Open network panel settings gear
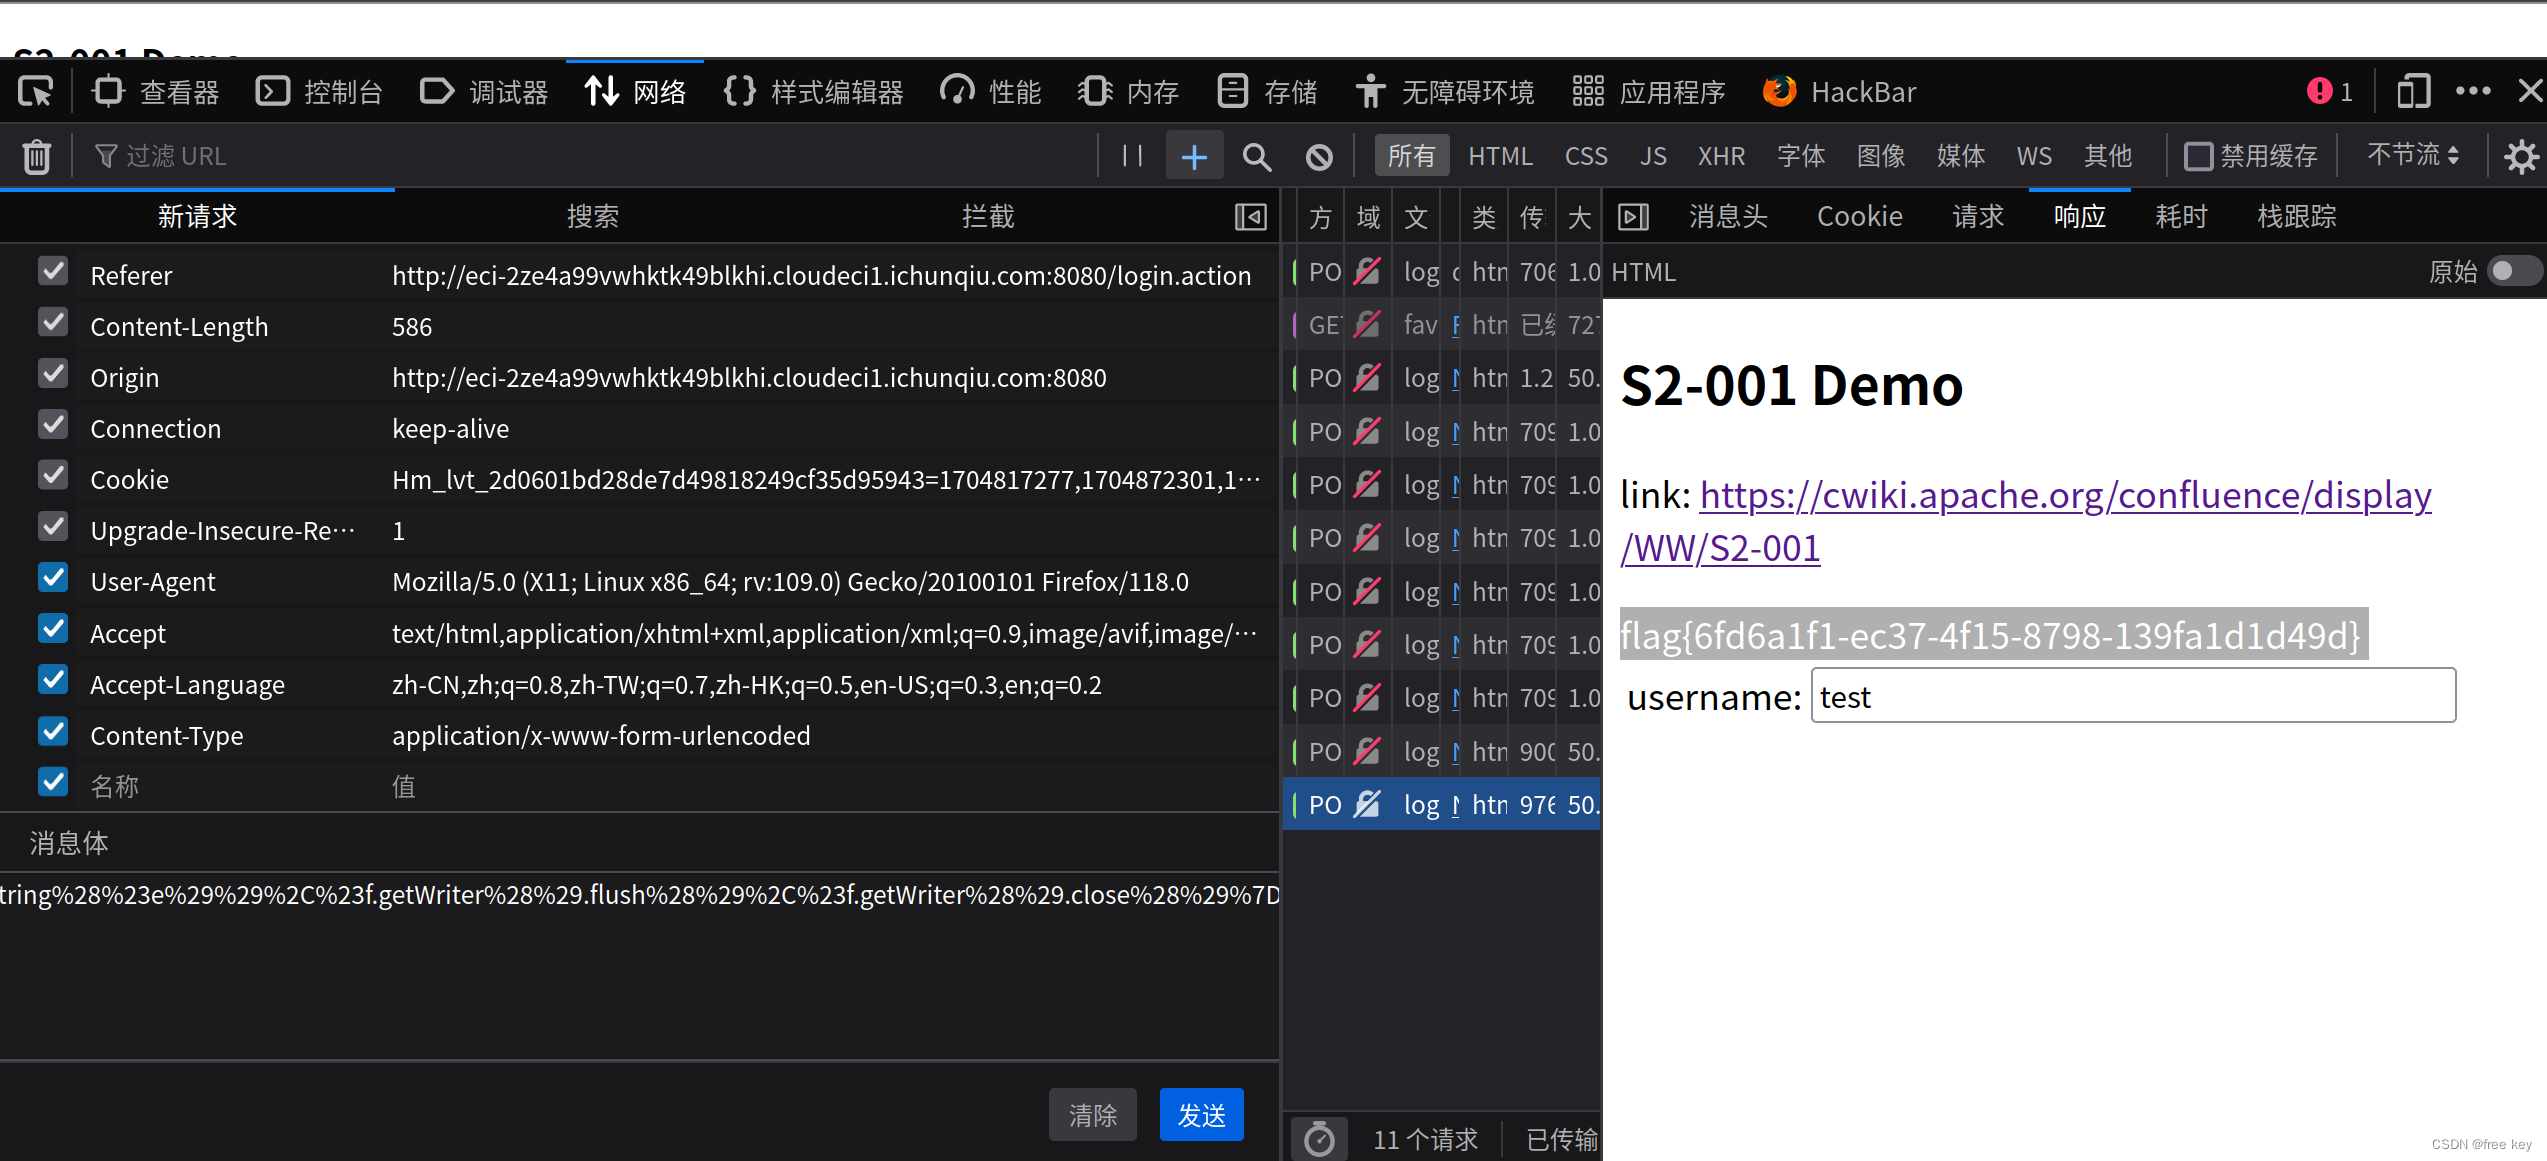 coord(2522,156)
